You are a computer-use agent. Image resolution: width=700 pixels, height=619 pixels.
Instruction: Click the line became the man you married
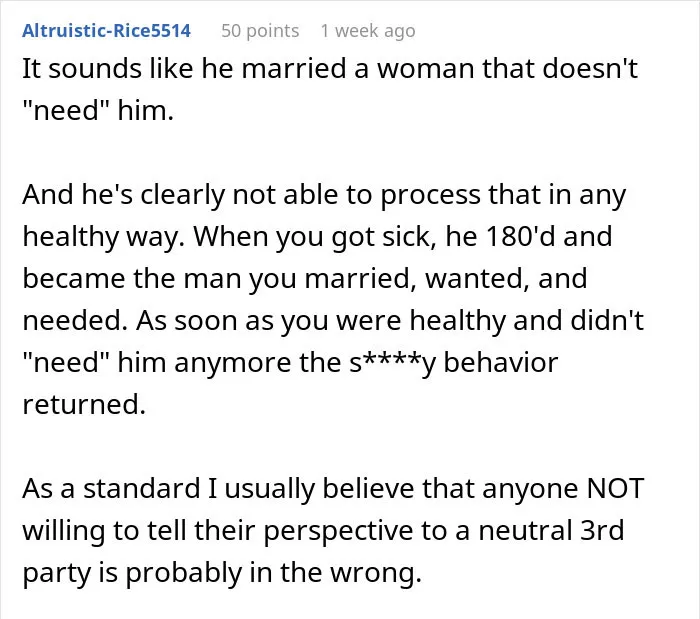[305, 278]
